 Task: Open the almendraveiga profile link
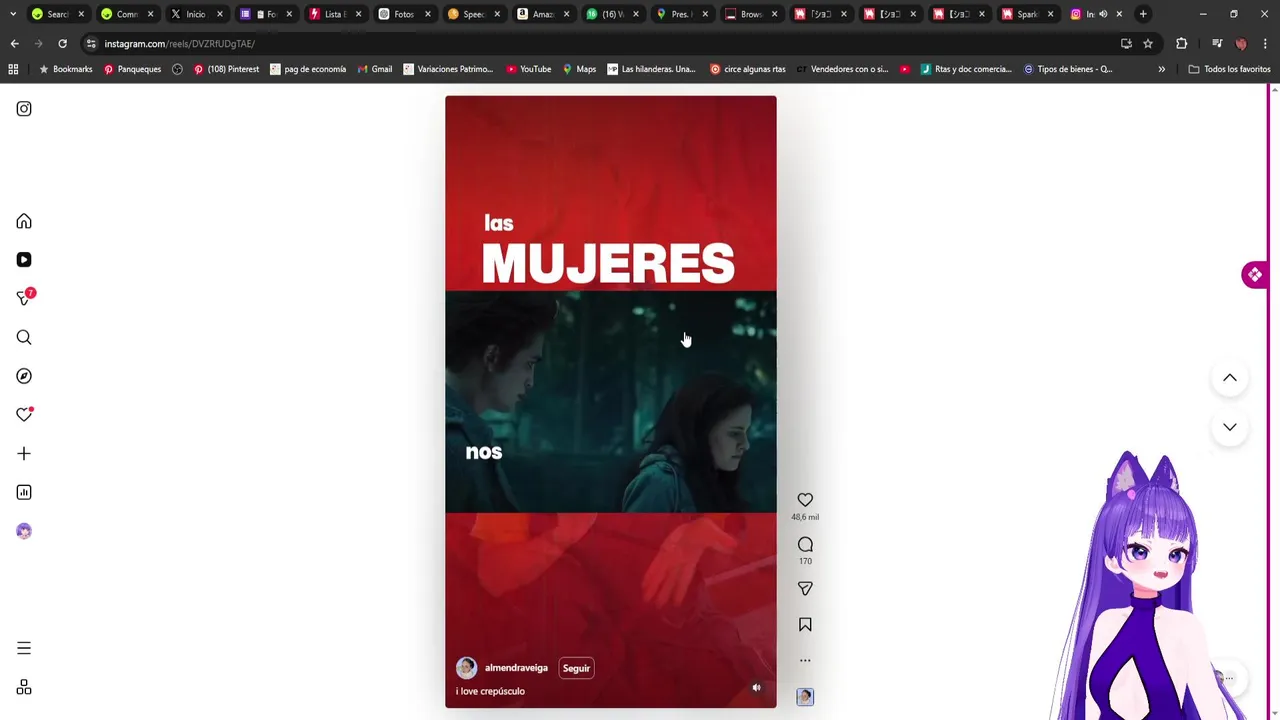tap(516, 668)
